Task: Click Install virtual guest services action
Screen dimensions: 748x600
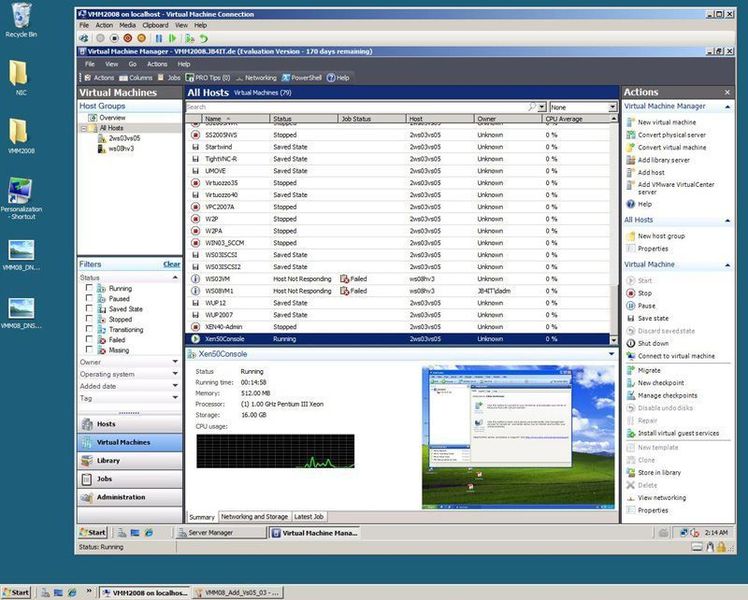Action: click(673, 433)
